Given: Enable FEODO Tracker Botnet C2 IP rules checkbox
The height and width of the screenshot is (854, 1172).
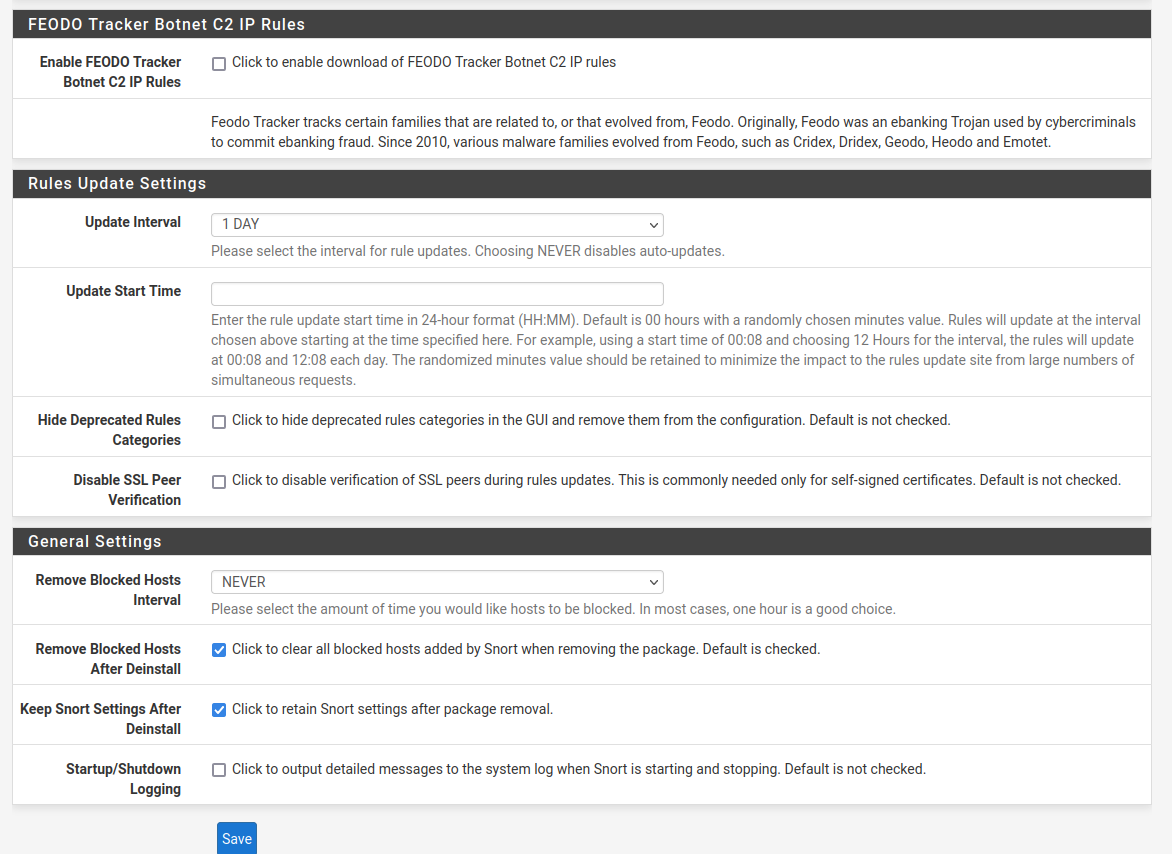Looking at the screenshot, I should (219, 64).
